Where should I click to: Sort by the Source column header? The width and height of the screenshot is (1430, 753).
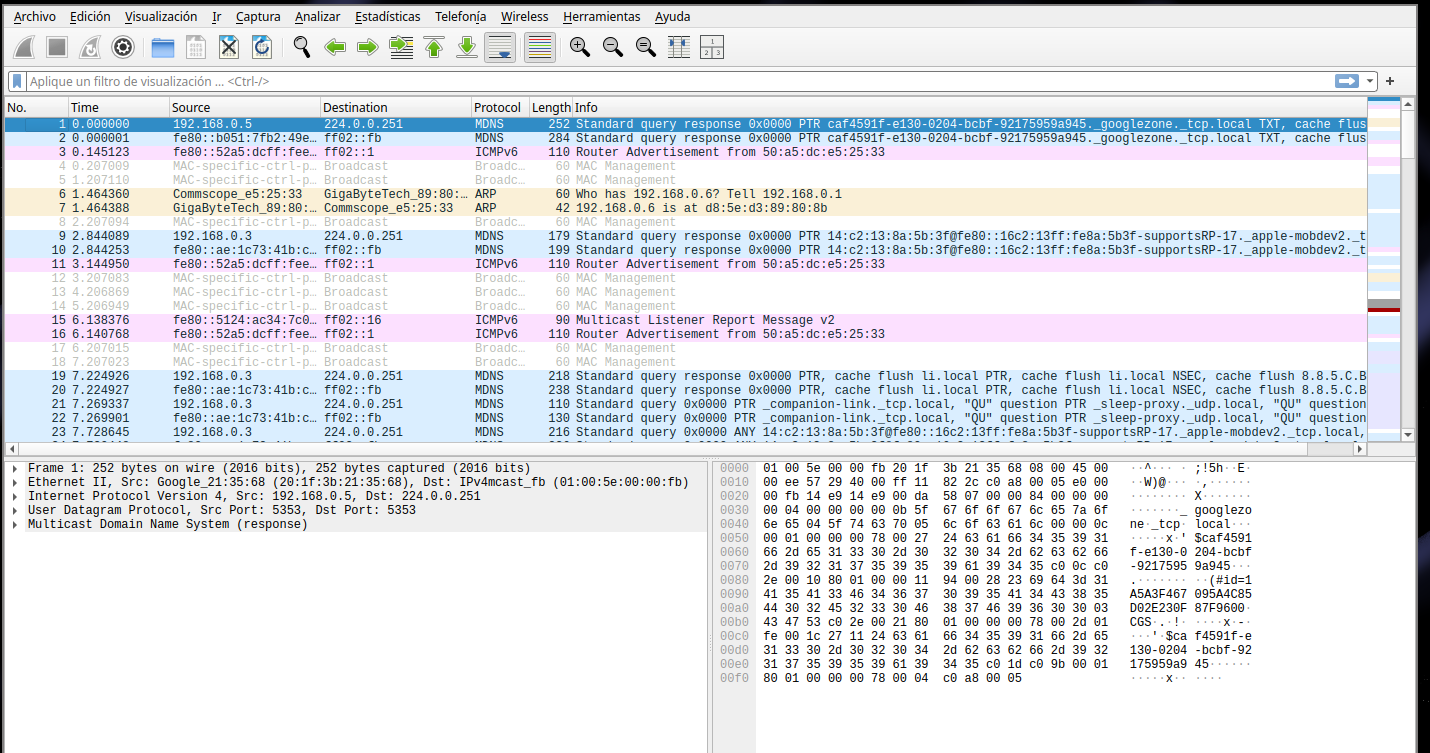245,107
